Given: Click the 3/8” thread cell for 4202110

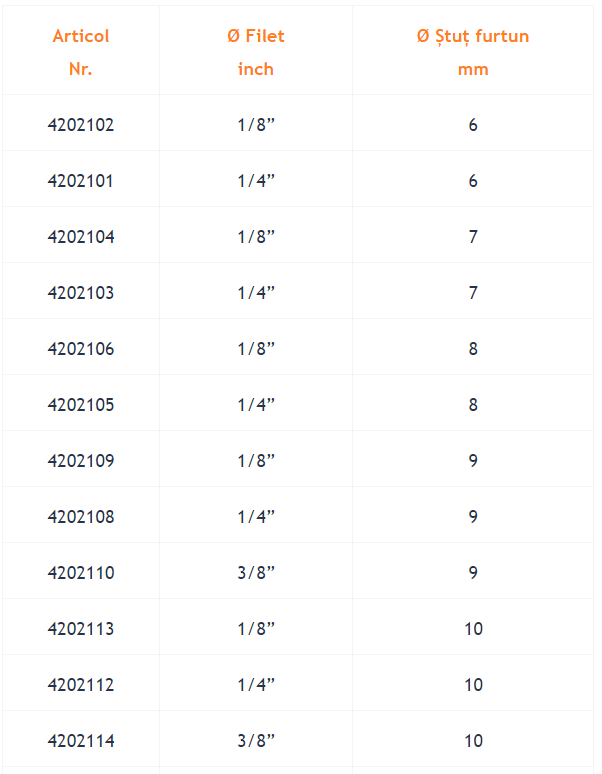Looking at the screenshot, I should (256, 573).
